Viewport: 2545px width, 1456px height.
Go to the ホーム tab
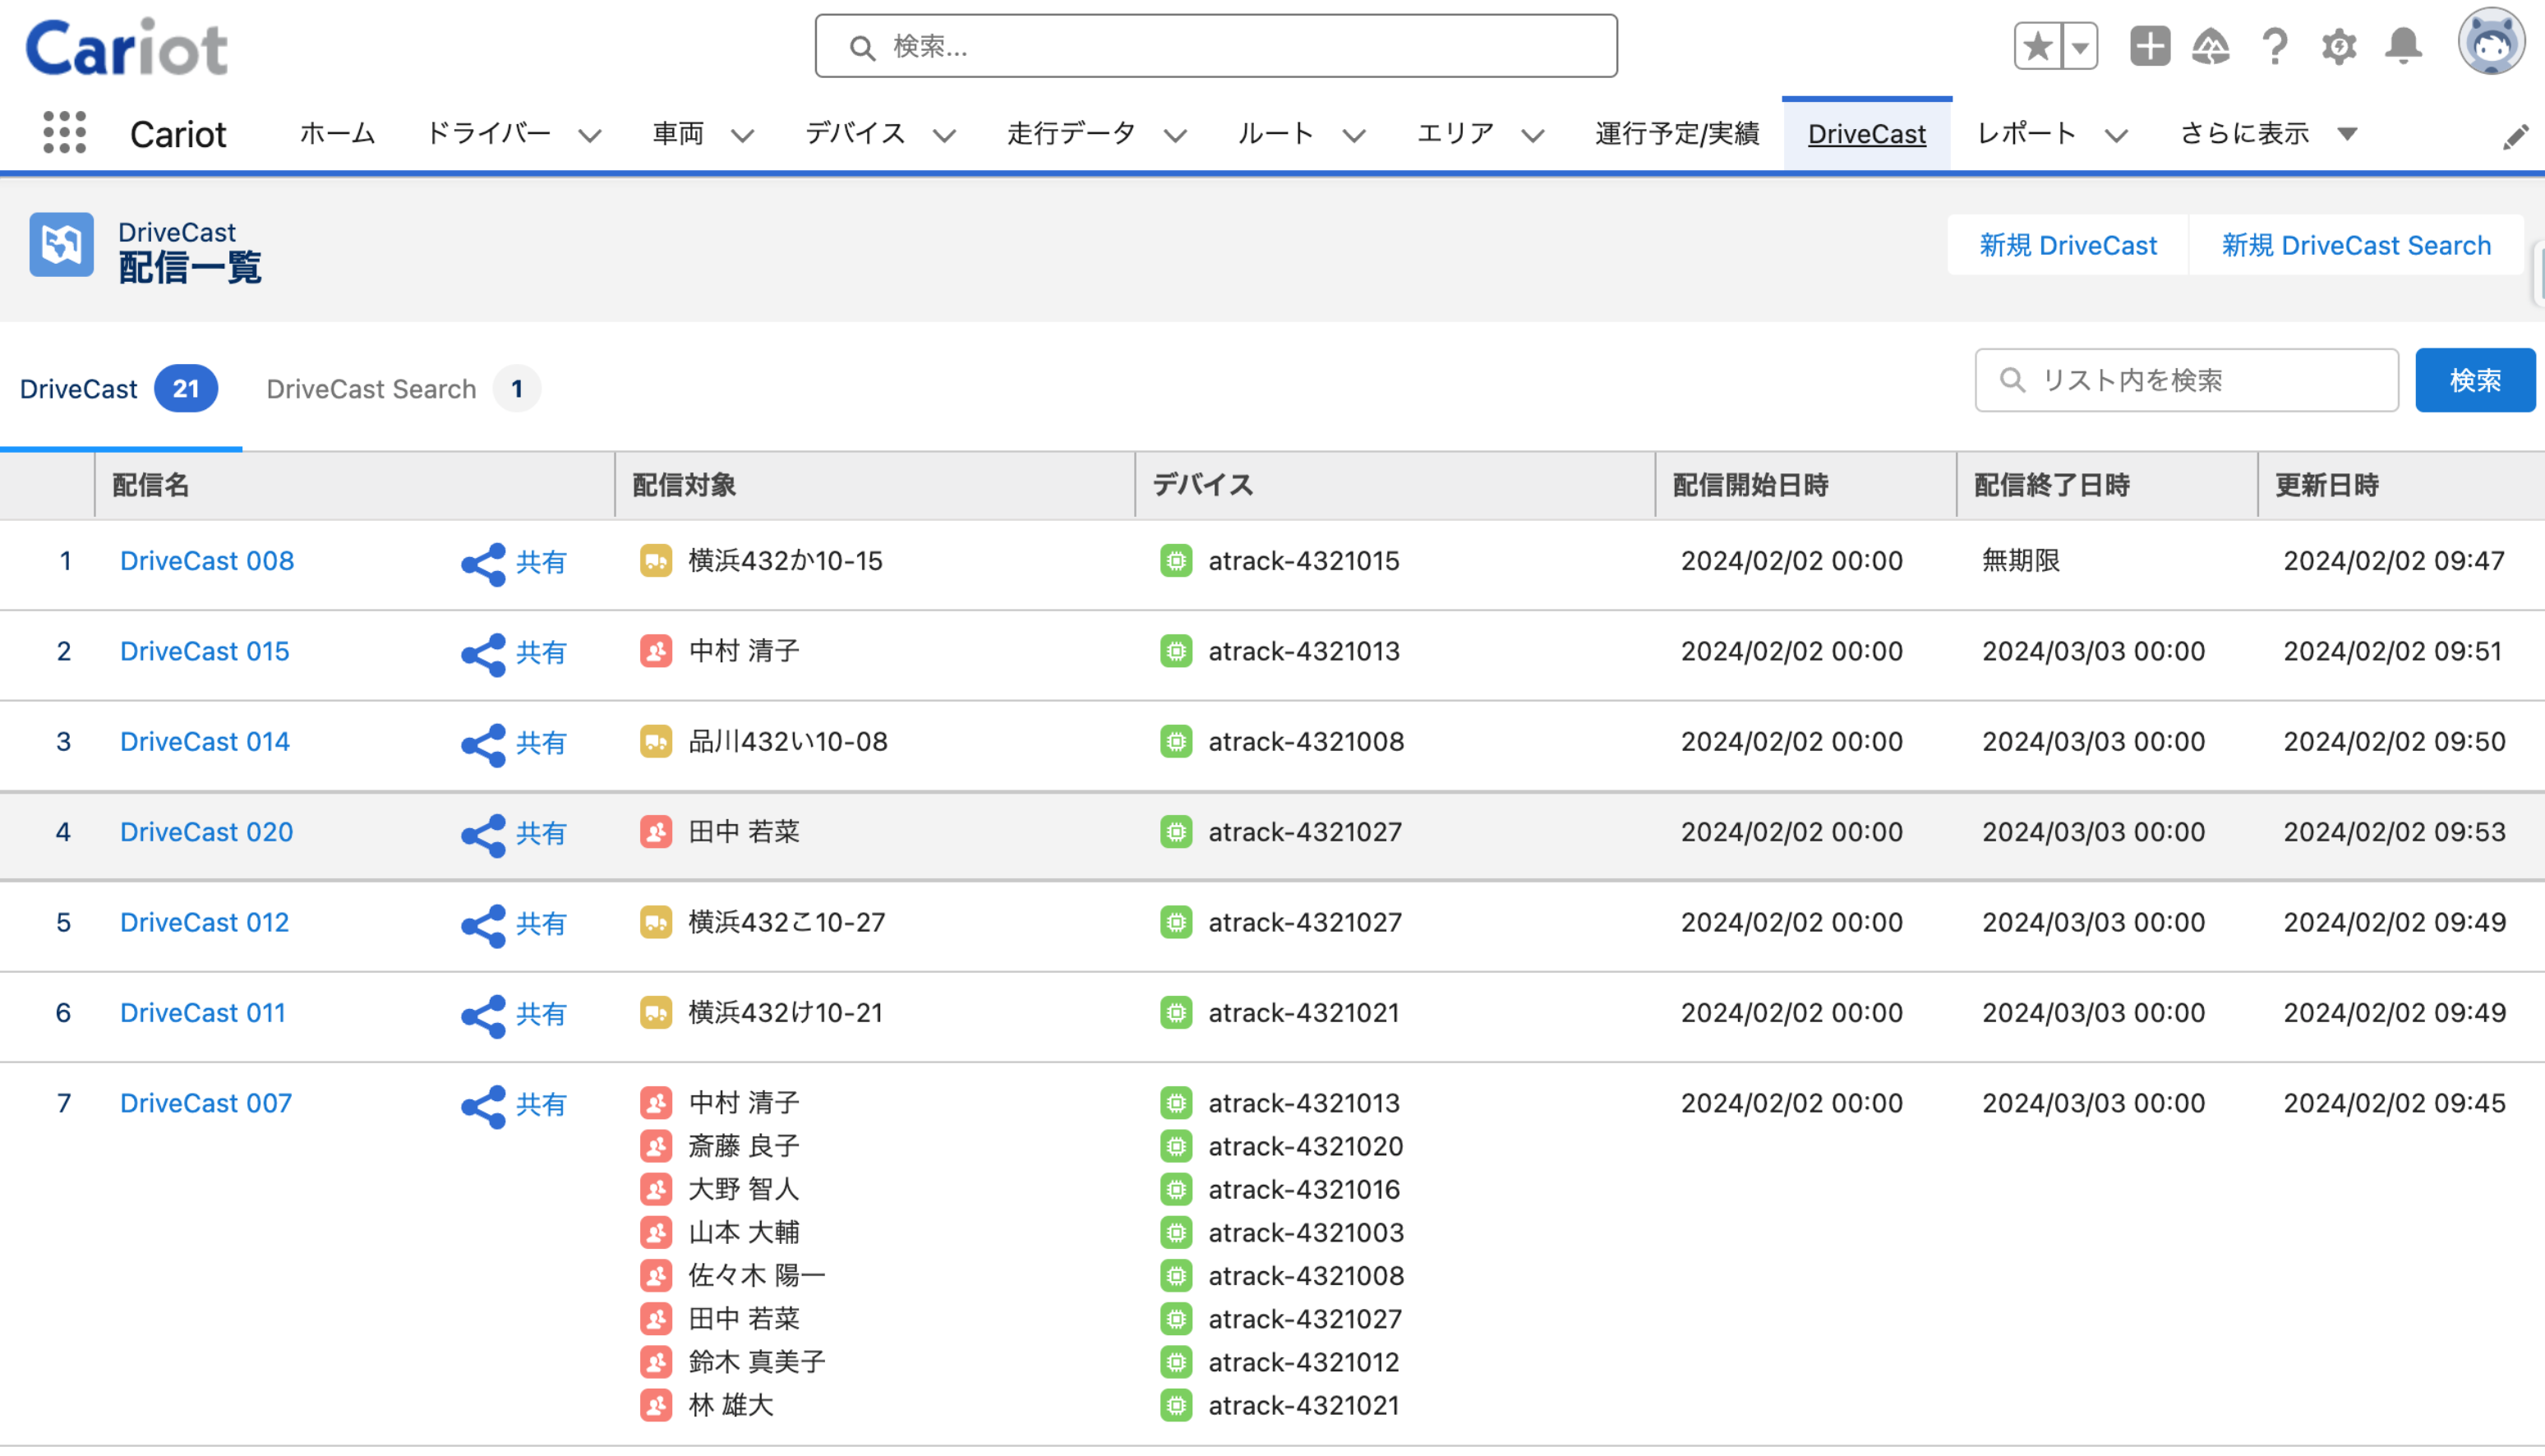(337, 133)
